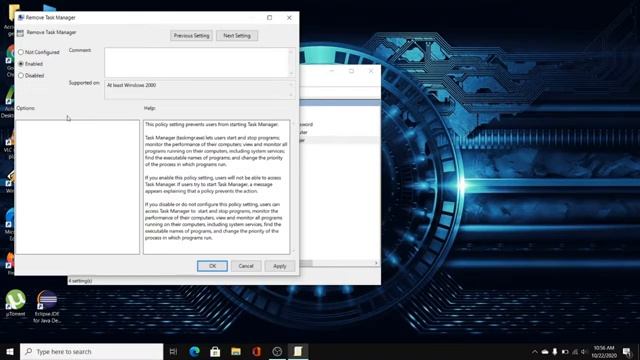The image size is (640, 360).
Task: Click the Group Policy Editor taskbar icon
Action: [x=298, y=351]
